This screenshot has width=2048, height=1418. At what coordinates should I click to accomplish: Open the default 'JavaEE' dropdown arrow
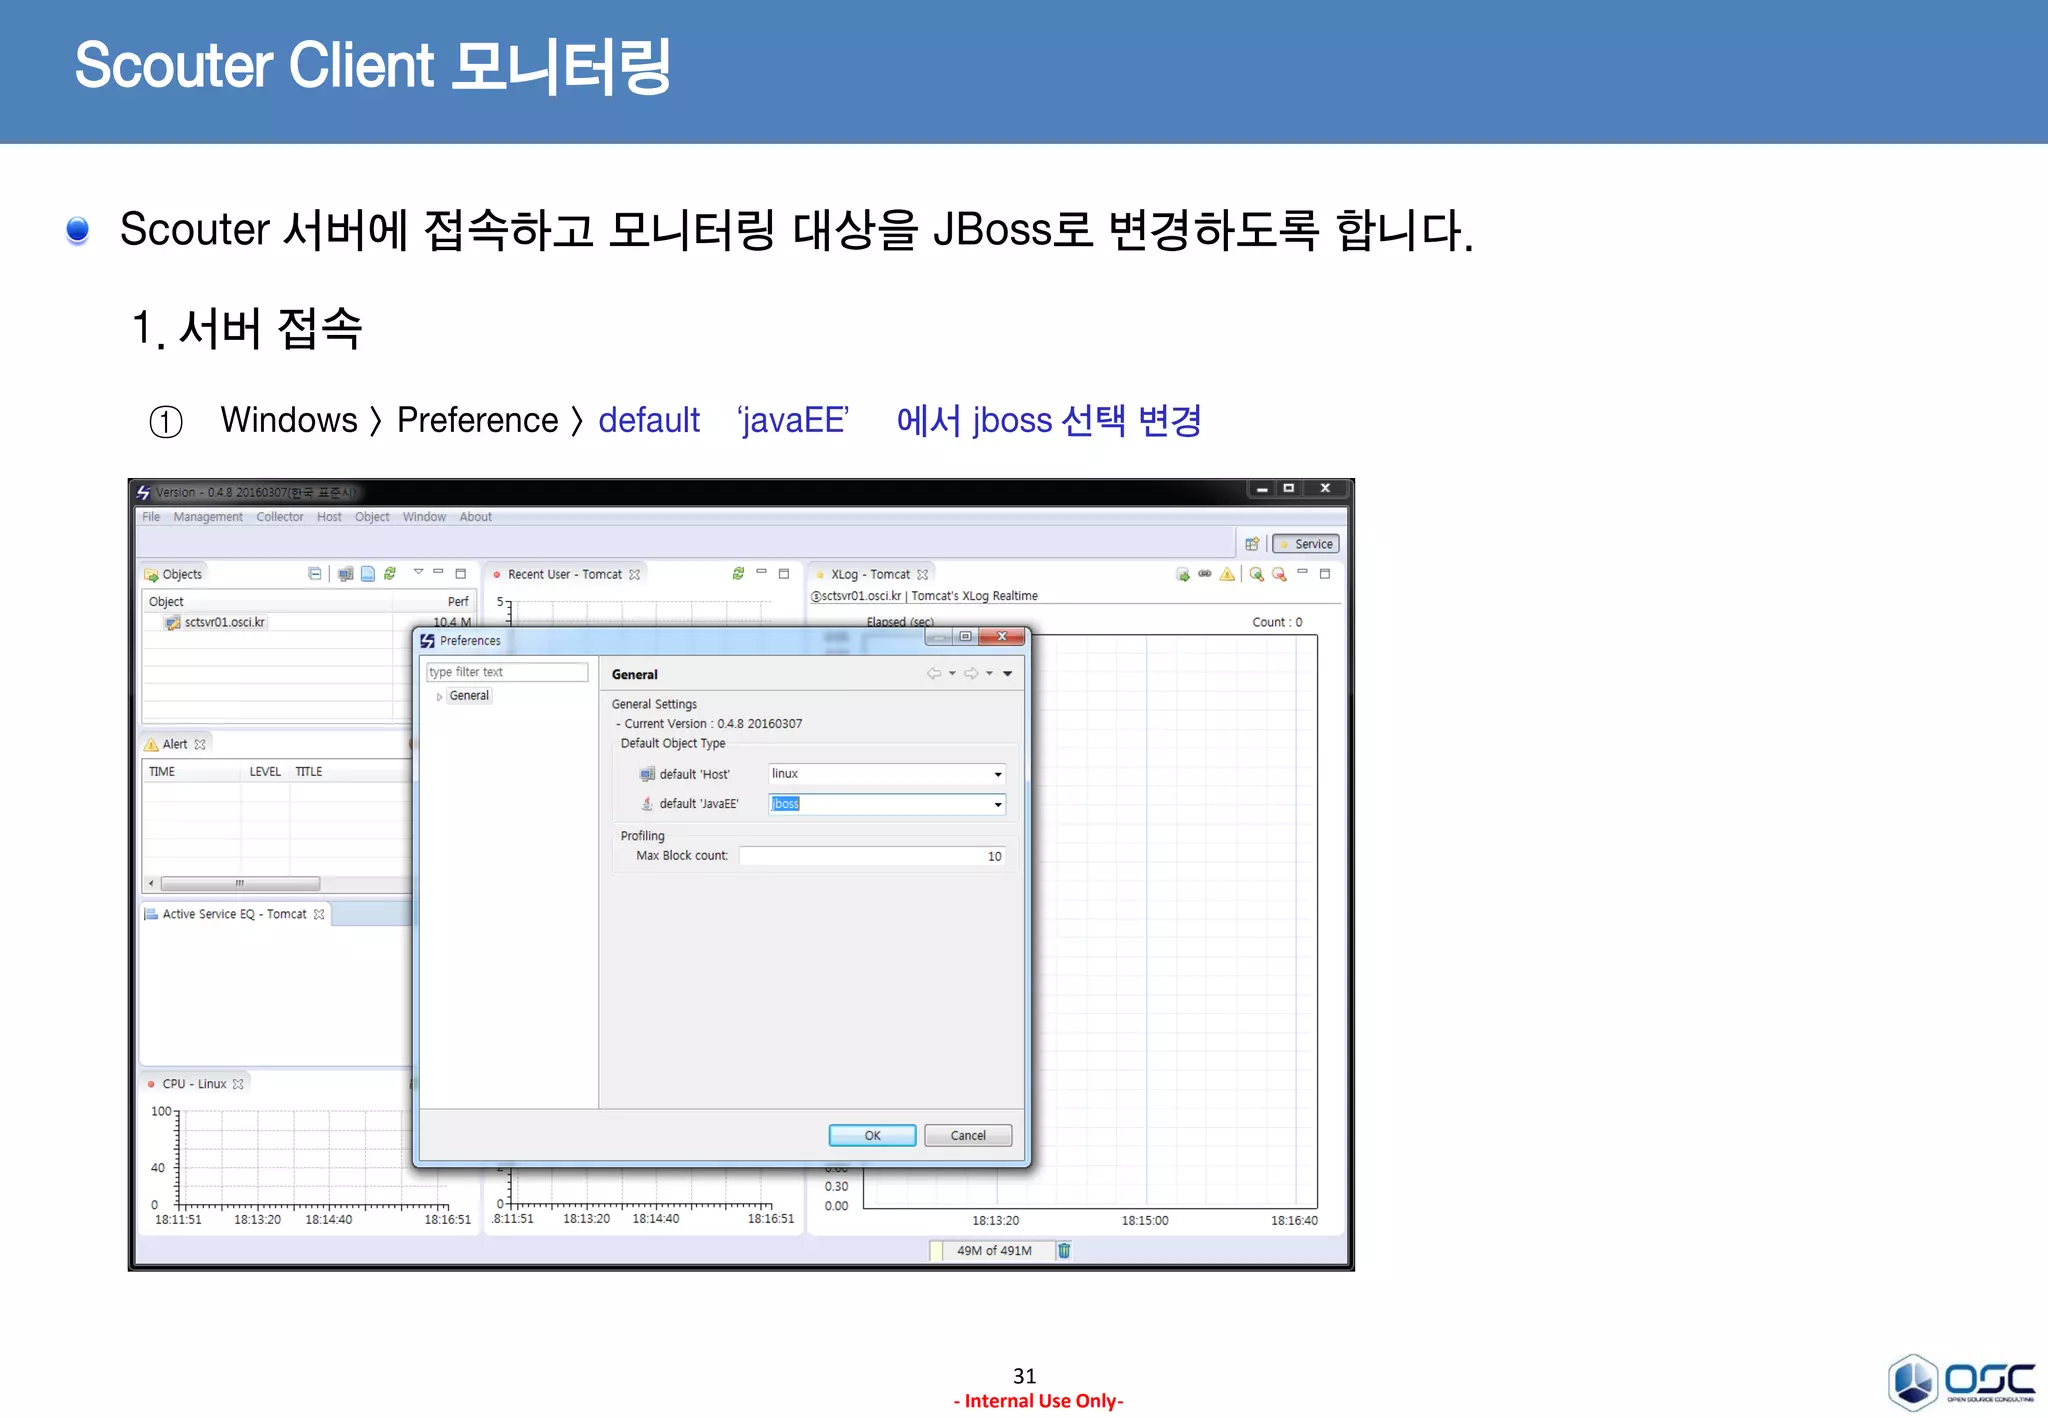coord(997,804)
